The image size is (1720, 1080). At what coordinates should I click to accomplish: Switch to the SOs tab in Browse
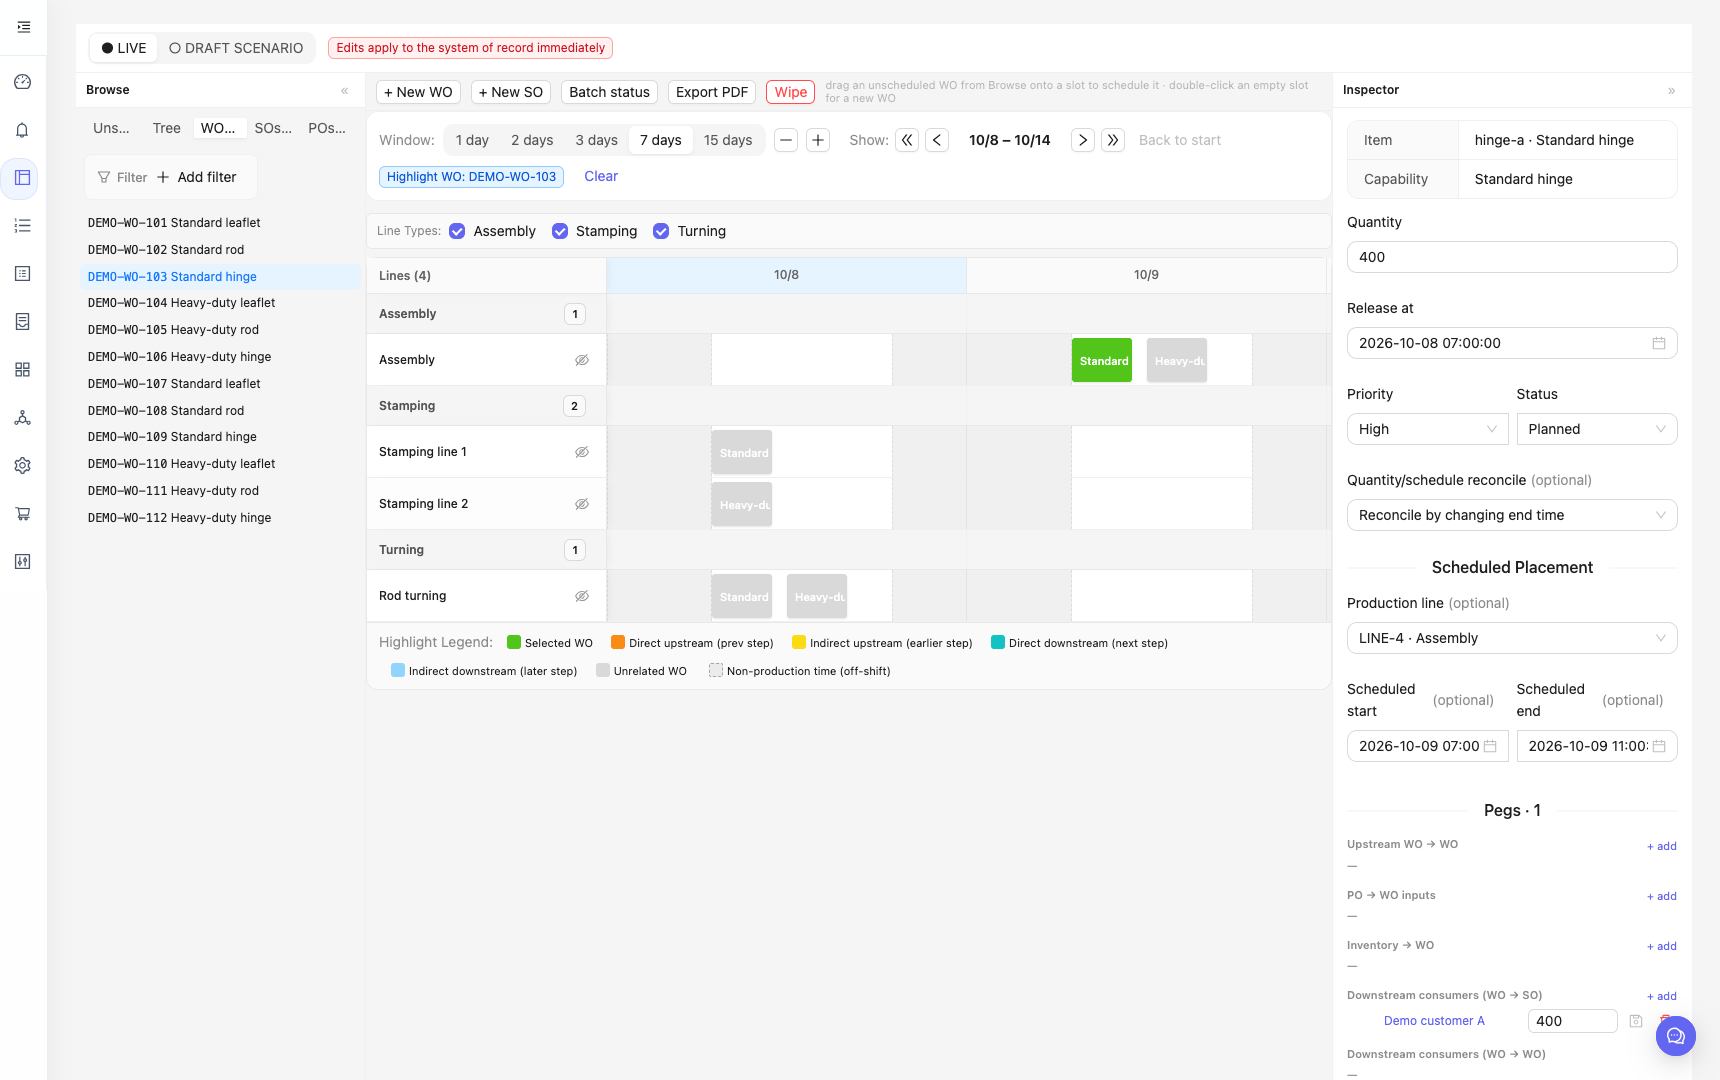coord(273,128)
